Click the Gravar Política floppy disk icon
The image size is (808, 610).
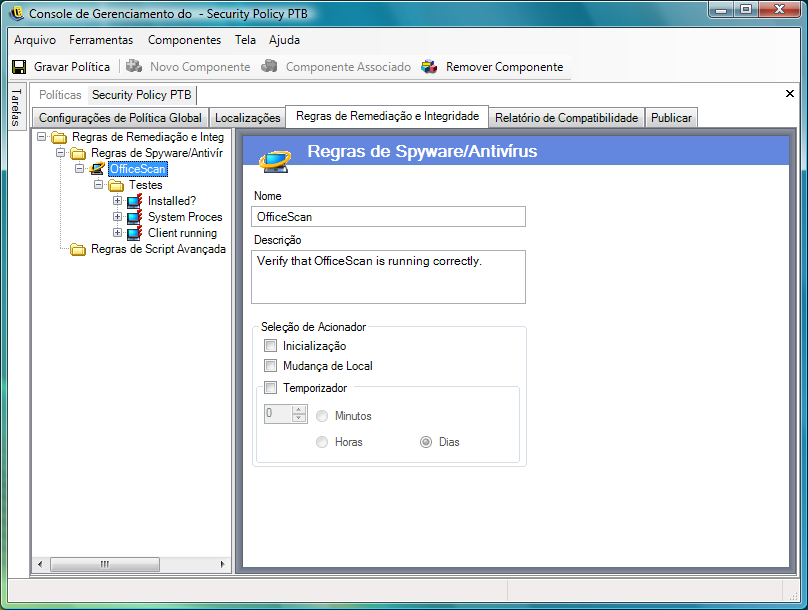pos(19,67)
